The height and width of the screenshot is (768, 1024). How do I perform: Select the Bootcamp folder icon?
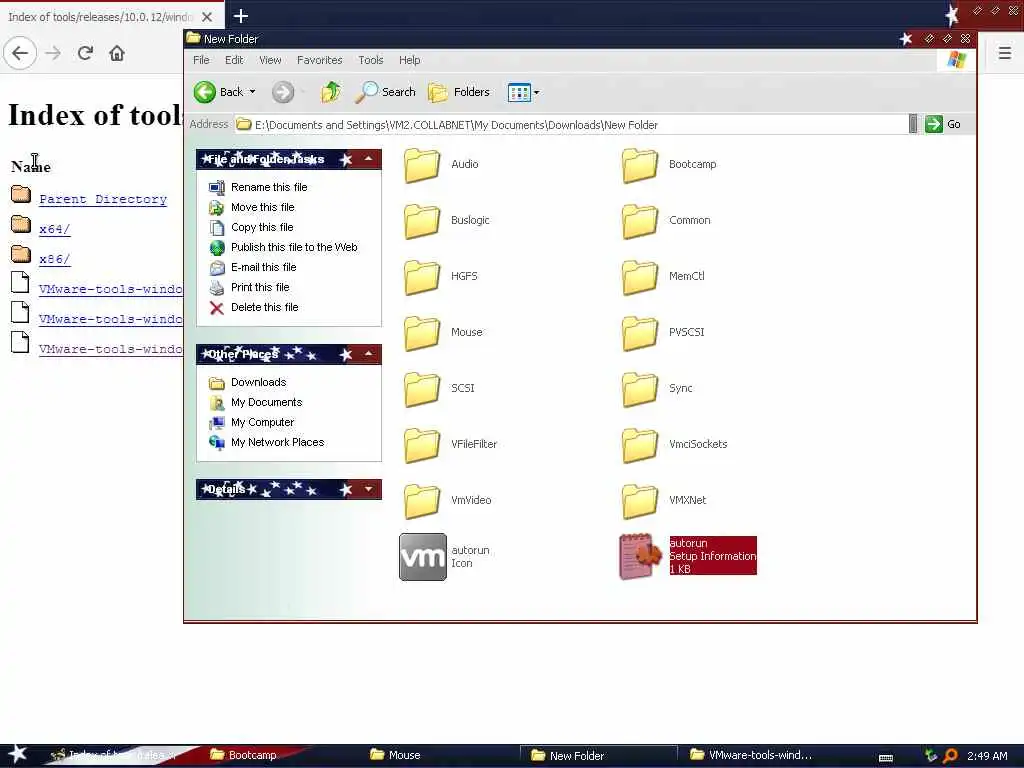pyautogui.click(x=640, y=165)
